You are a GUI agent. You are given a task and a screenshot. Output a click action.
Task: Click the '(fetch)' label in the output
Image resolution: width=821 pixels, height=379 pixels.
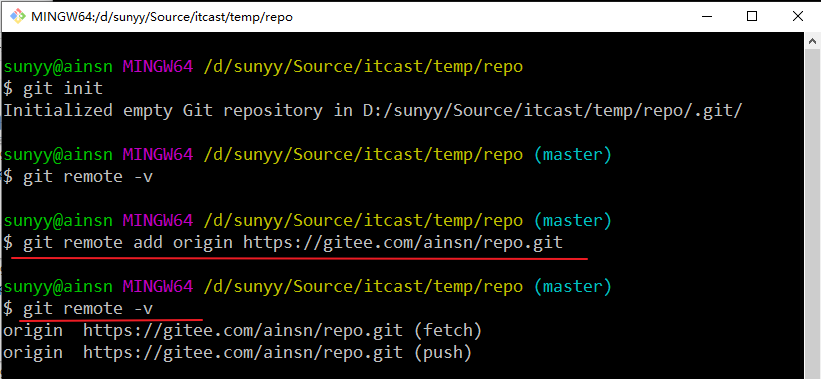tap(448, 330)
